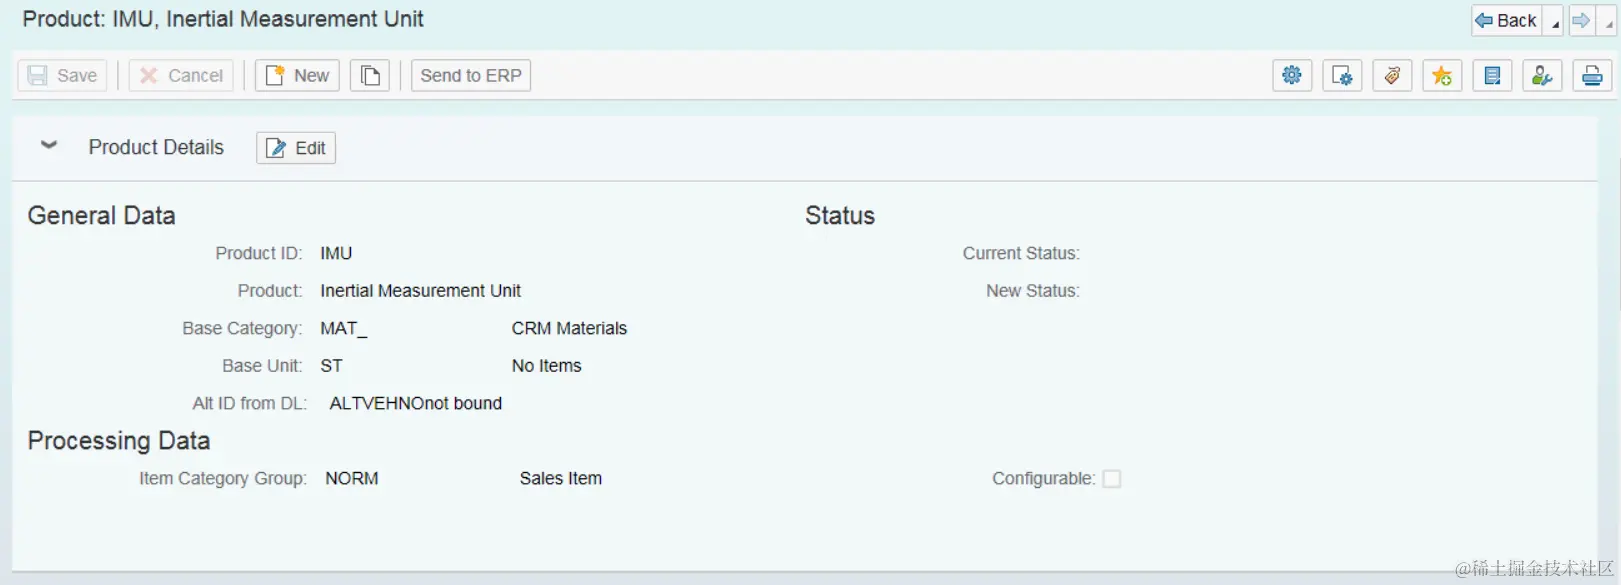Screen dimensions: 1621x585
Task: Click the blue document notes icon
Action: point(1492,75)
